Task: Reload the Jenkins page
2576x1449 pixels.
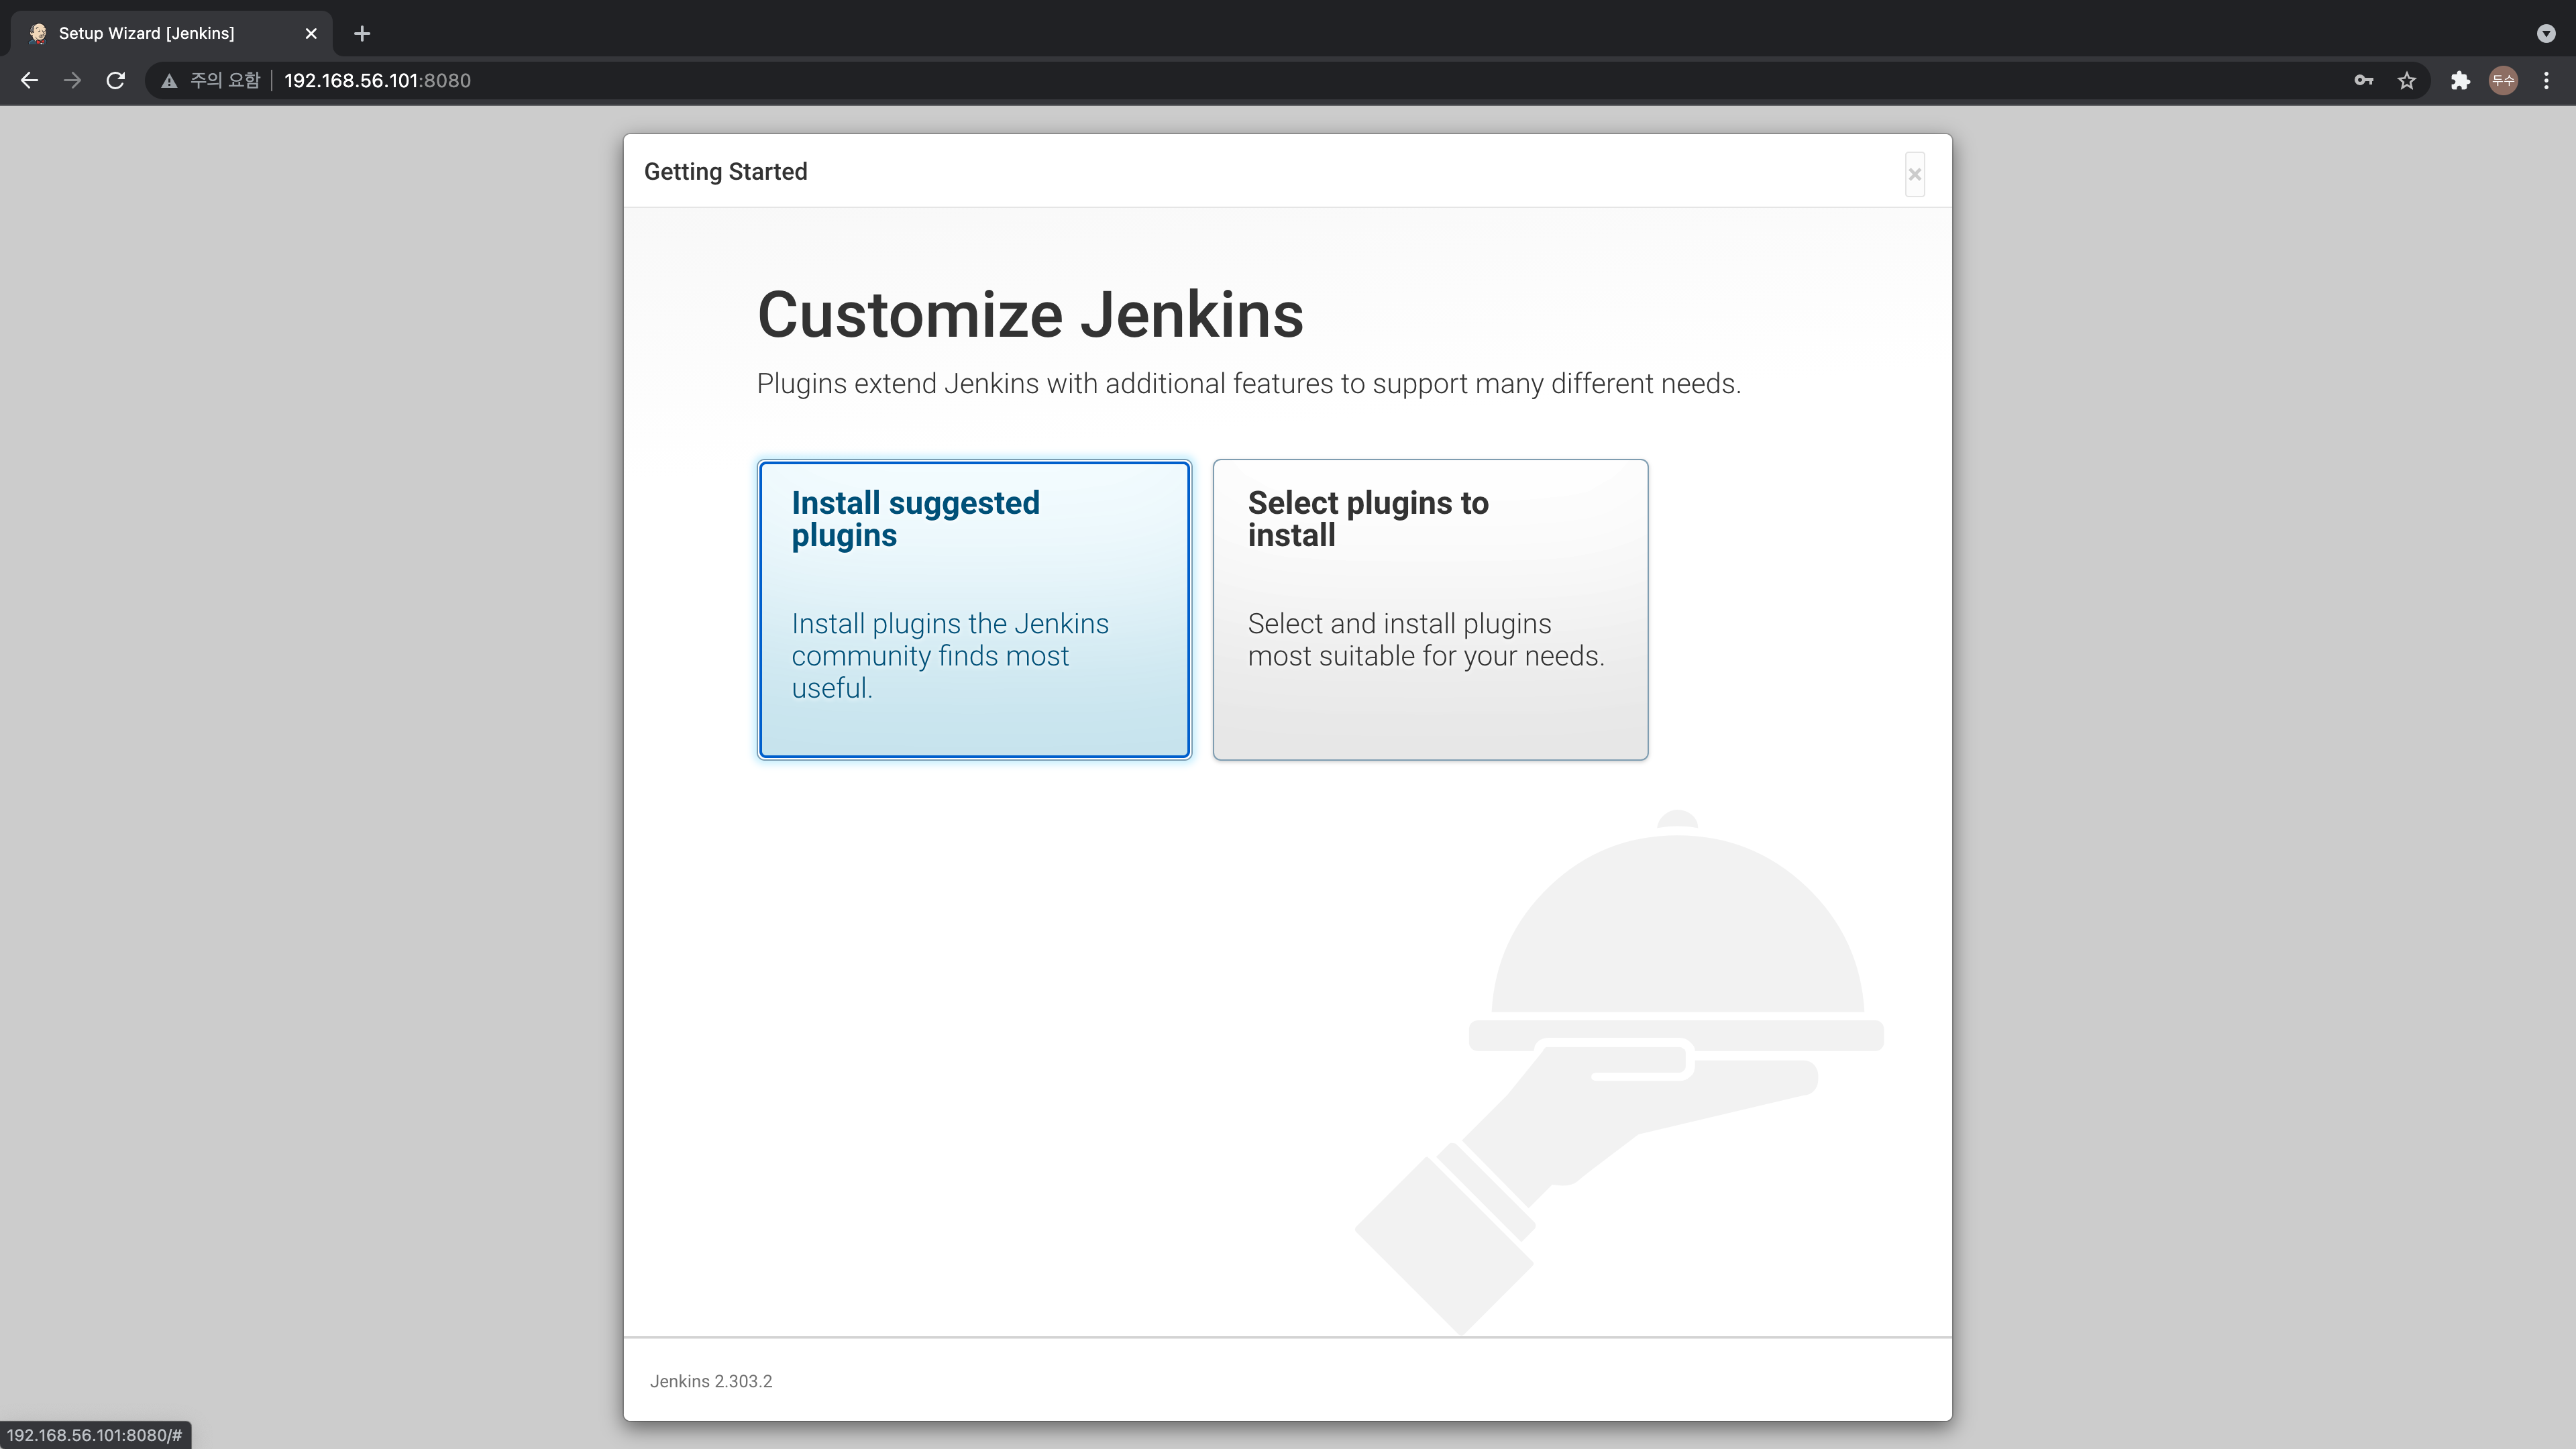Action: (x=116, y=80)
